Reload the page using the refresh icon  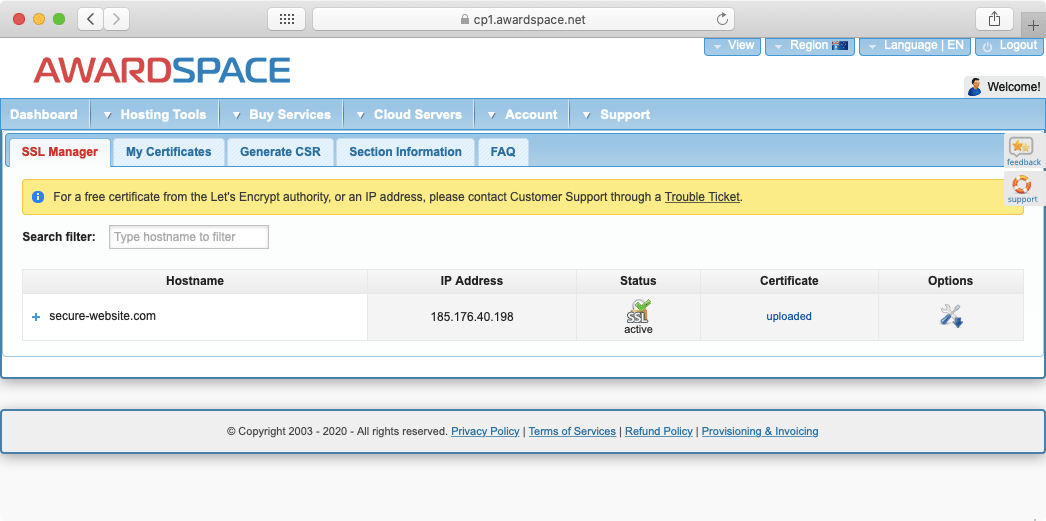[722, 19]
